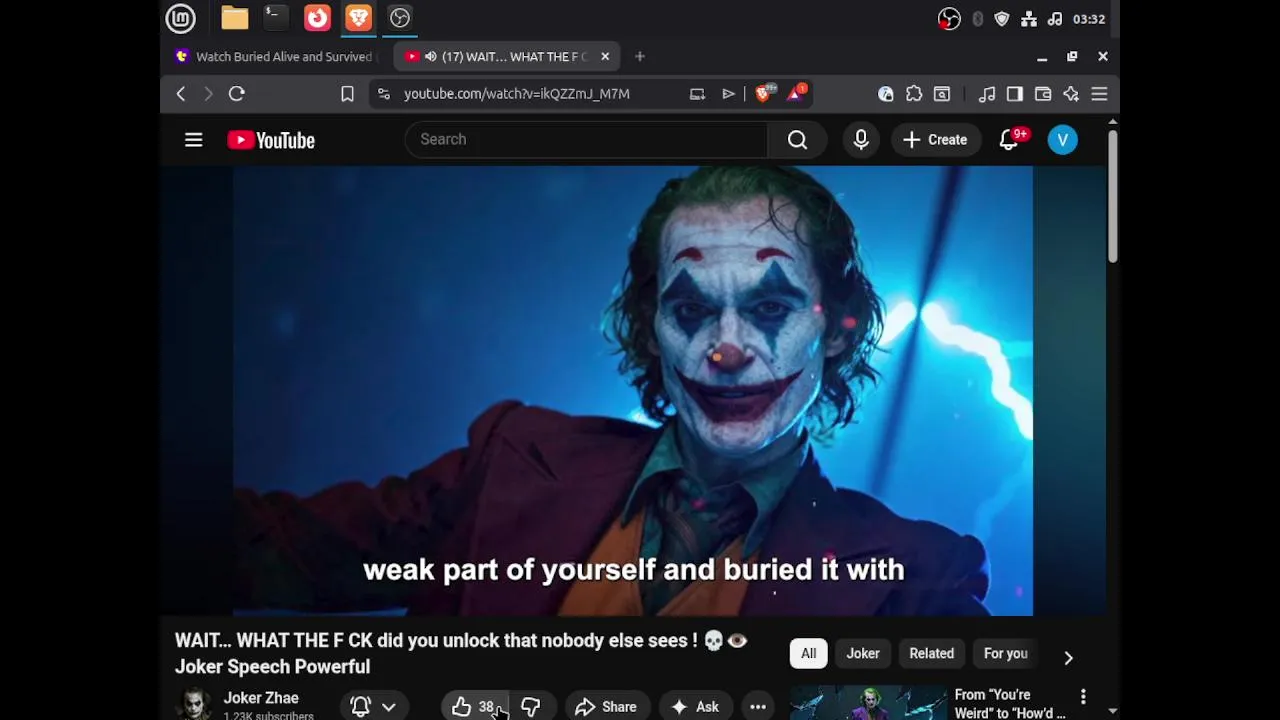Select the active 'WAIT… WHAT THE F' tab
This screenshot has width=1280, height=720.
(505, 56)
